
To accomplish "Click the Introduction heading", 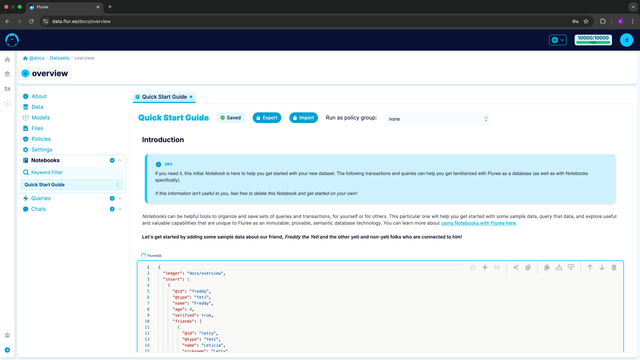I will click(x=163, y=140).
